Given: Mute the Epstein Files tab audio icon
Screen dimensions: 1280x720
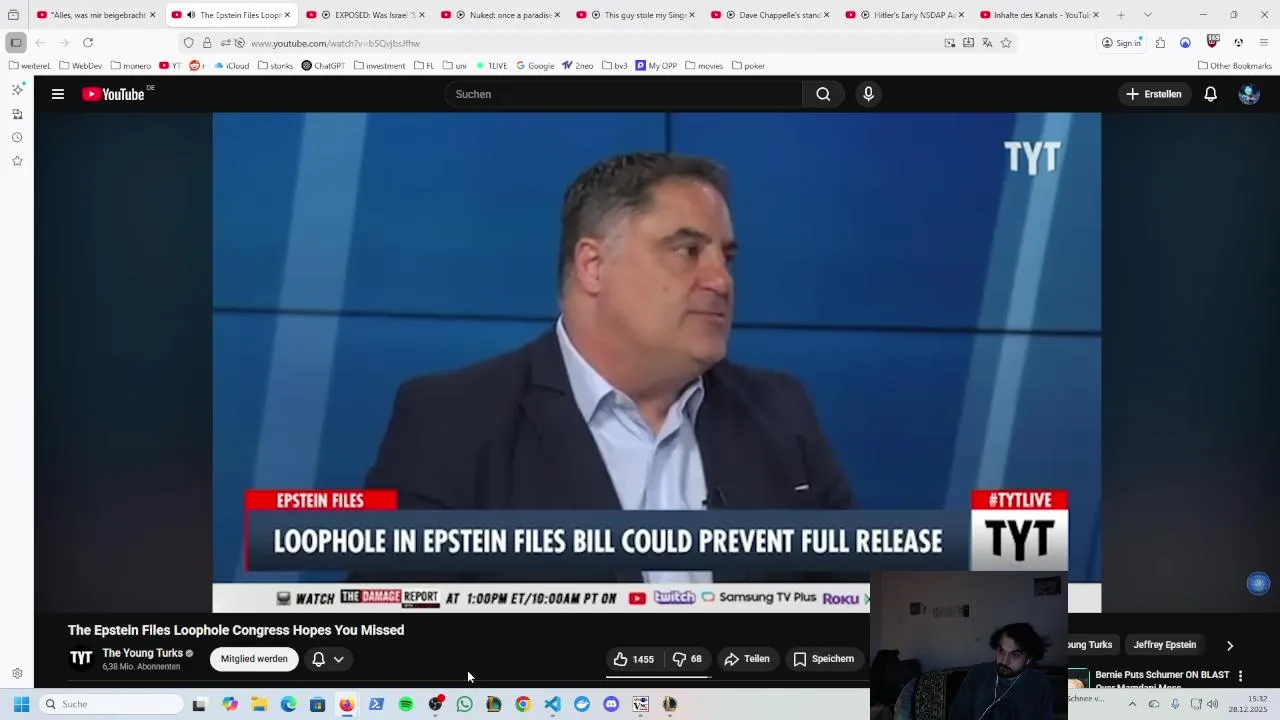Looking at the screenshot, I should click(x=190, y=15).
